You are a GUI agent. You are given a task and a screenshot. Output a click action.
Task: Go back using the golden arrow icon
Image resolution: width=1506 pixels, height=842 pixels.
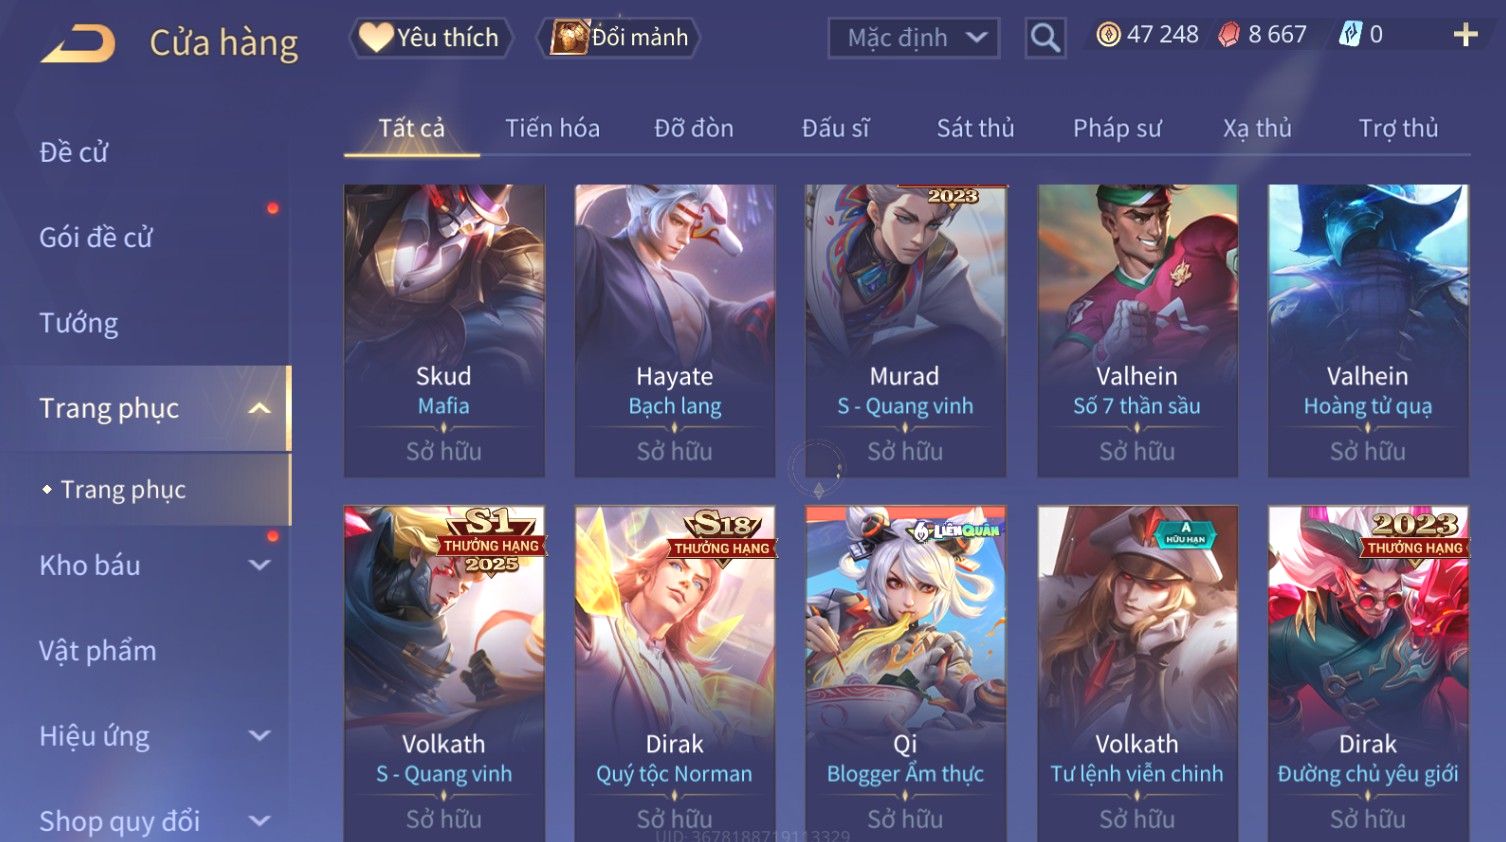(x=78, y=43)
